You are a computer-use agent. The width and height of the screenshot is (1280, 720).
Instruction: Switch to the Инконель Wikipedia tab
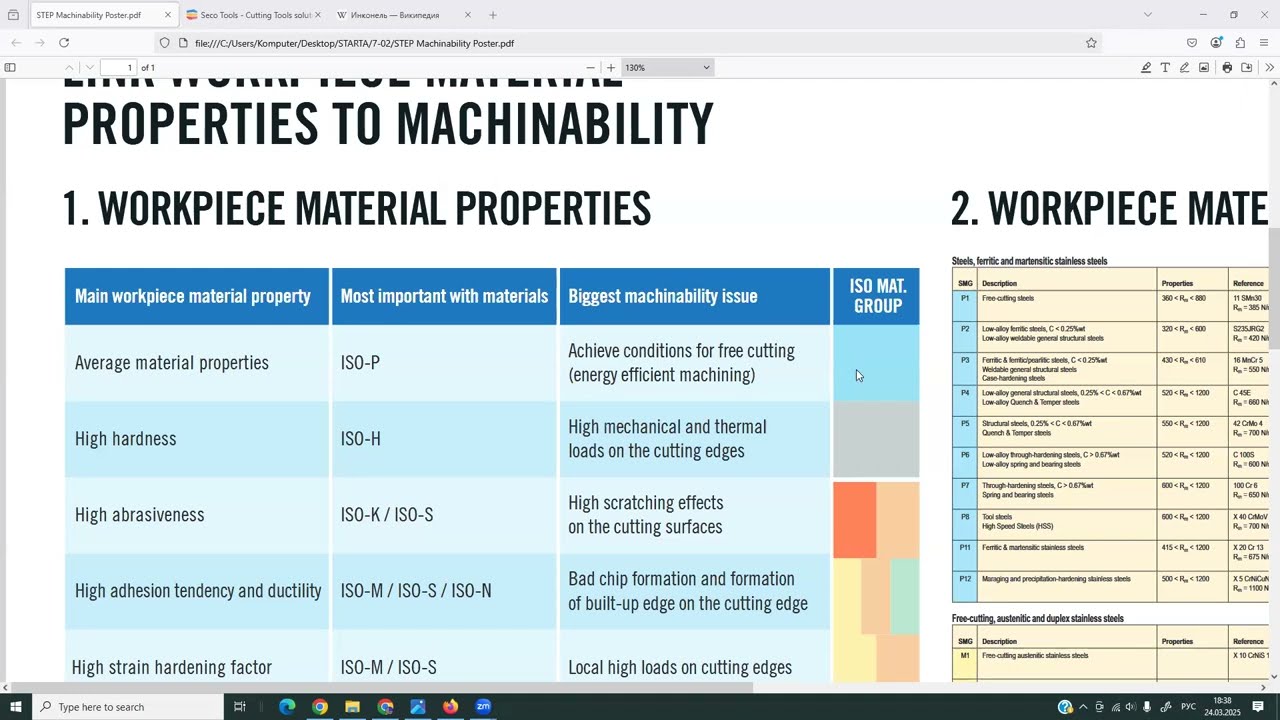coord(402,15)
